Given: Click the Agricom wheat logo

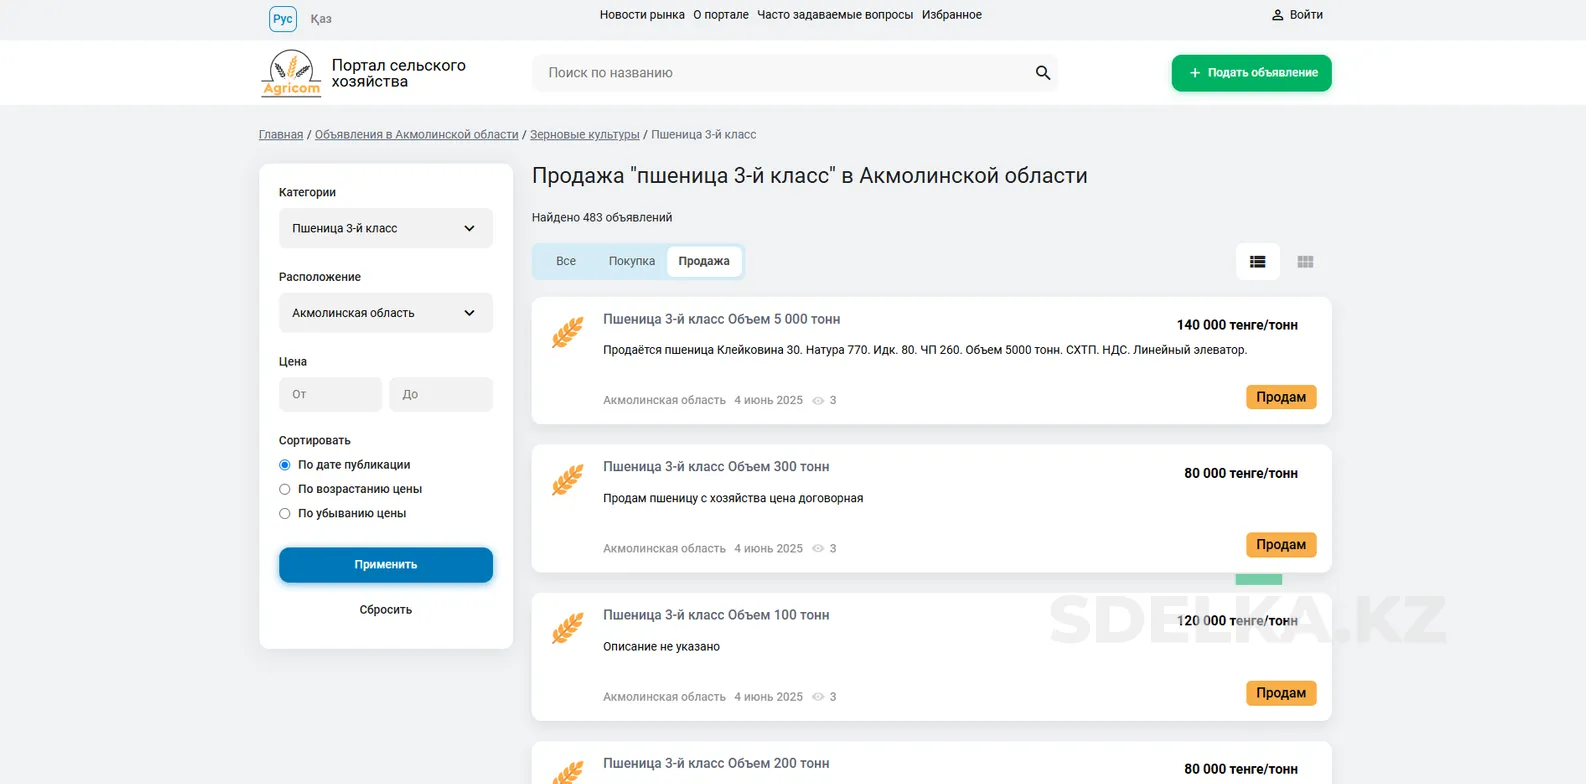Looking at the screenshot, I should [291, 73].
